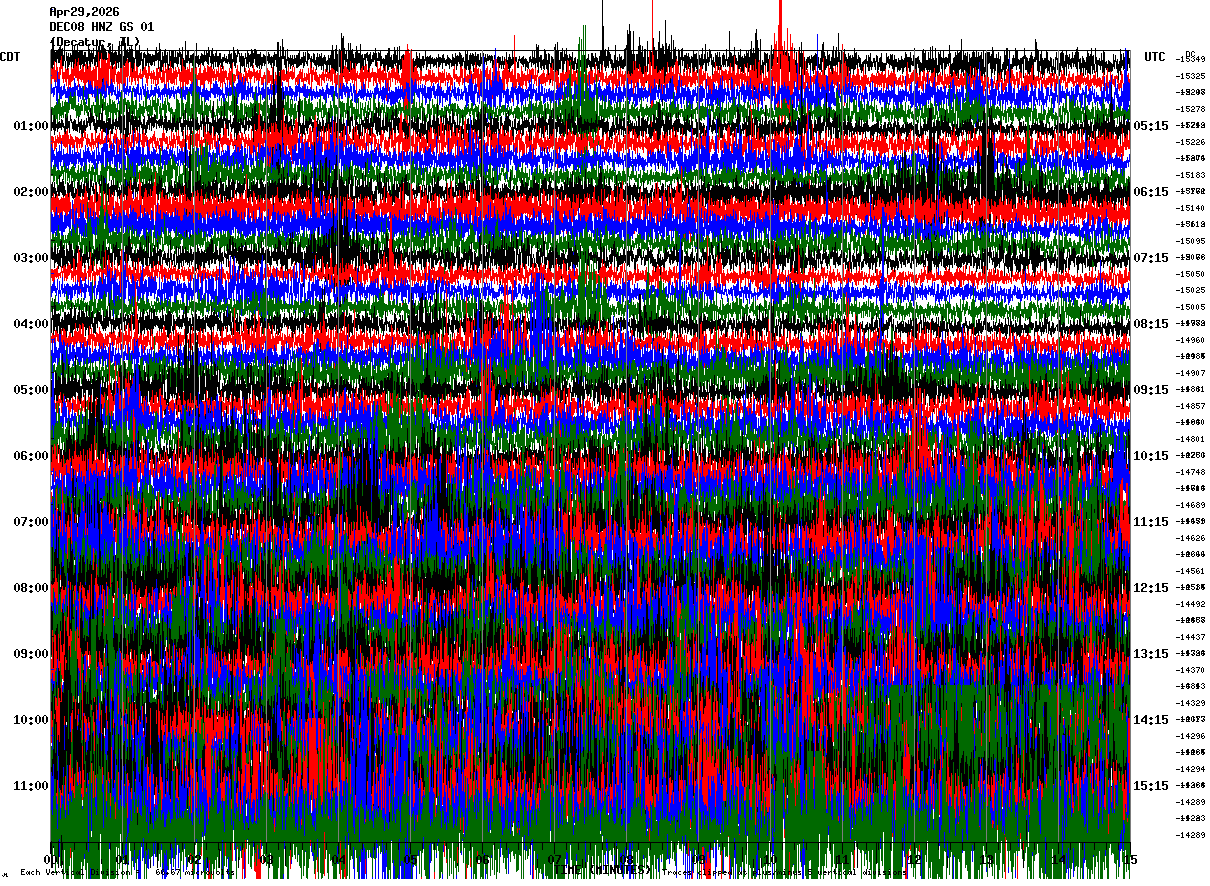The height and width of the screenshot is (886, 1210).
Task: Click the DC offset value -14329
Action: (1190, 703)
